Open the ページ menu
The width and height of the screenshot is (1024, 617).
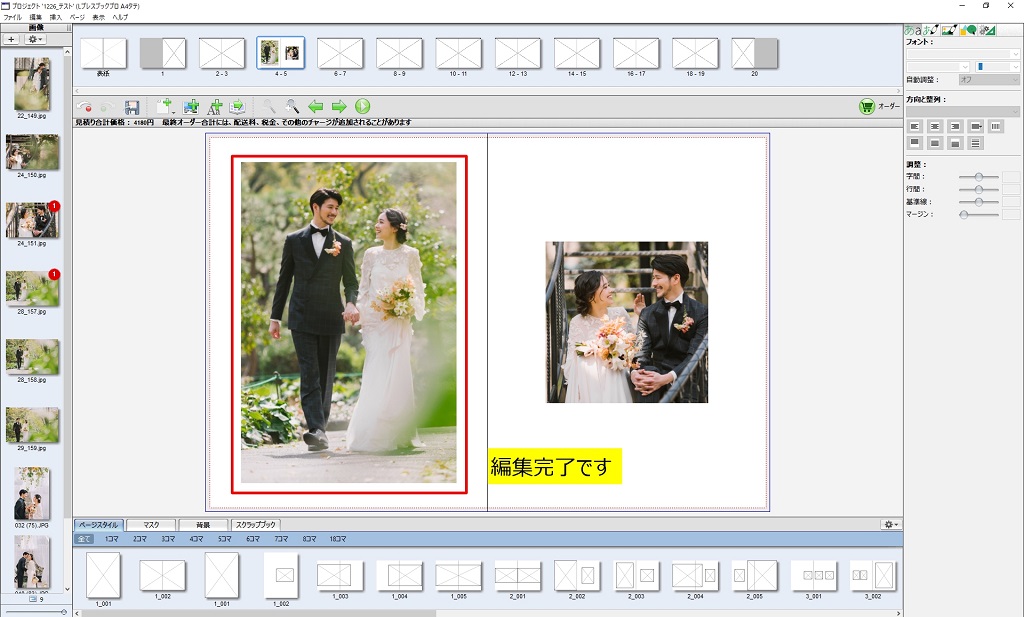pos(77,18)
